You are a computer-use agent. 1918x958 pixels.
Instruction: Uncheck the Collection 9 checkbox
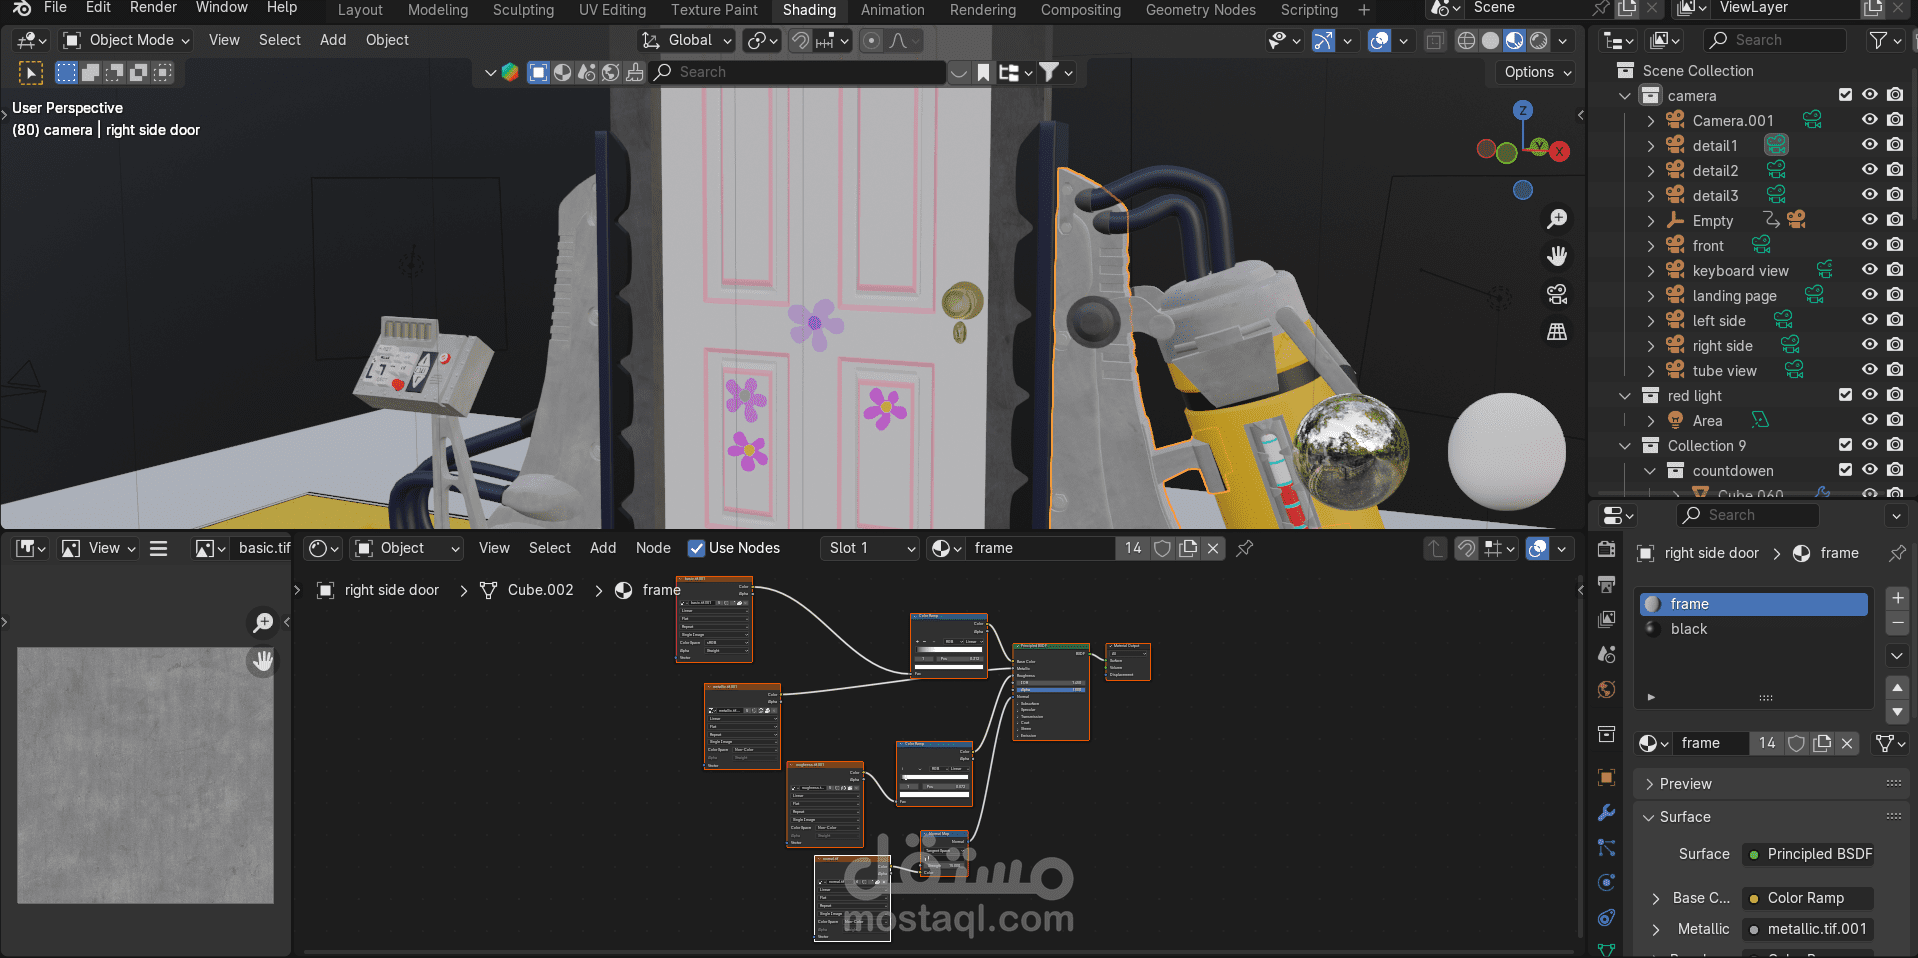pos(1845,445)
